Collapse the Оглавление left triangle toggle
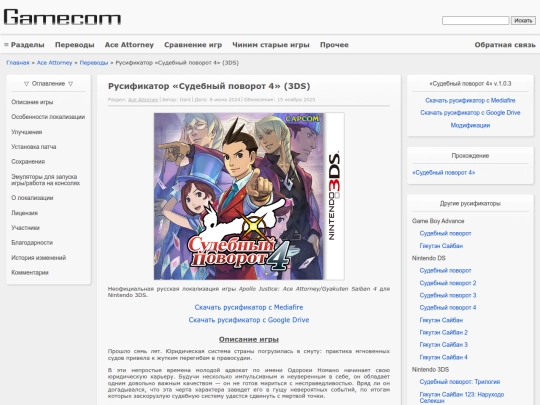The image size is (540, 405). pyautogui.click(x=26, y=84)
